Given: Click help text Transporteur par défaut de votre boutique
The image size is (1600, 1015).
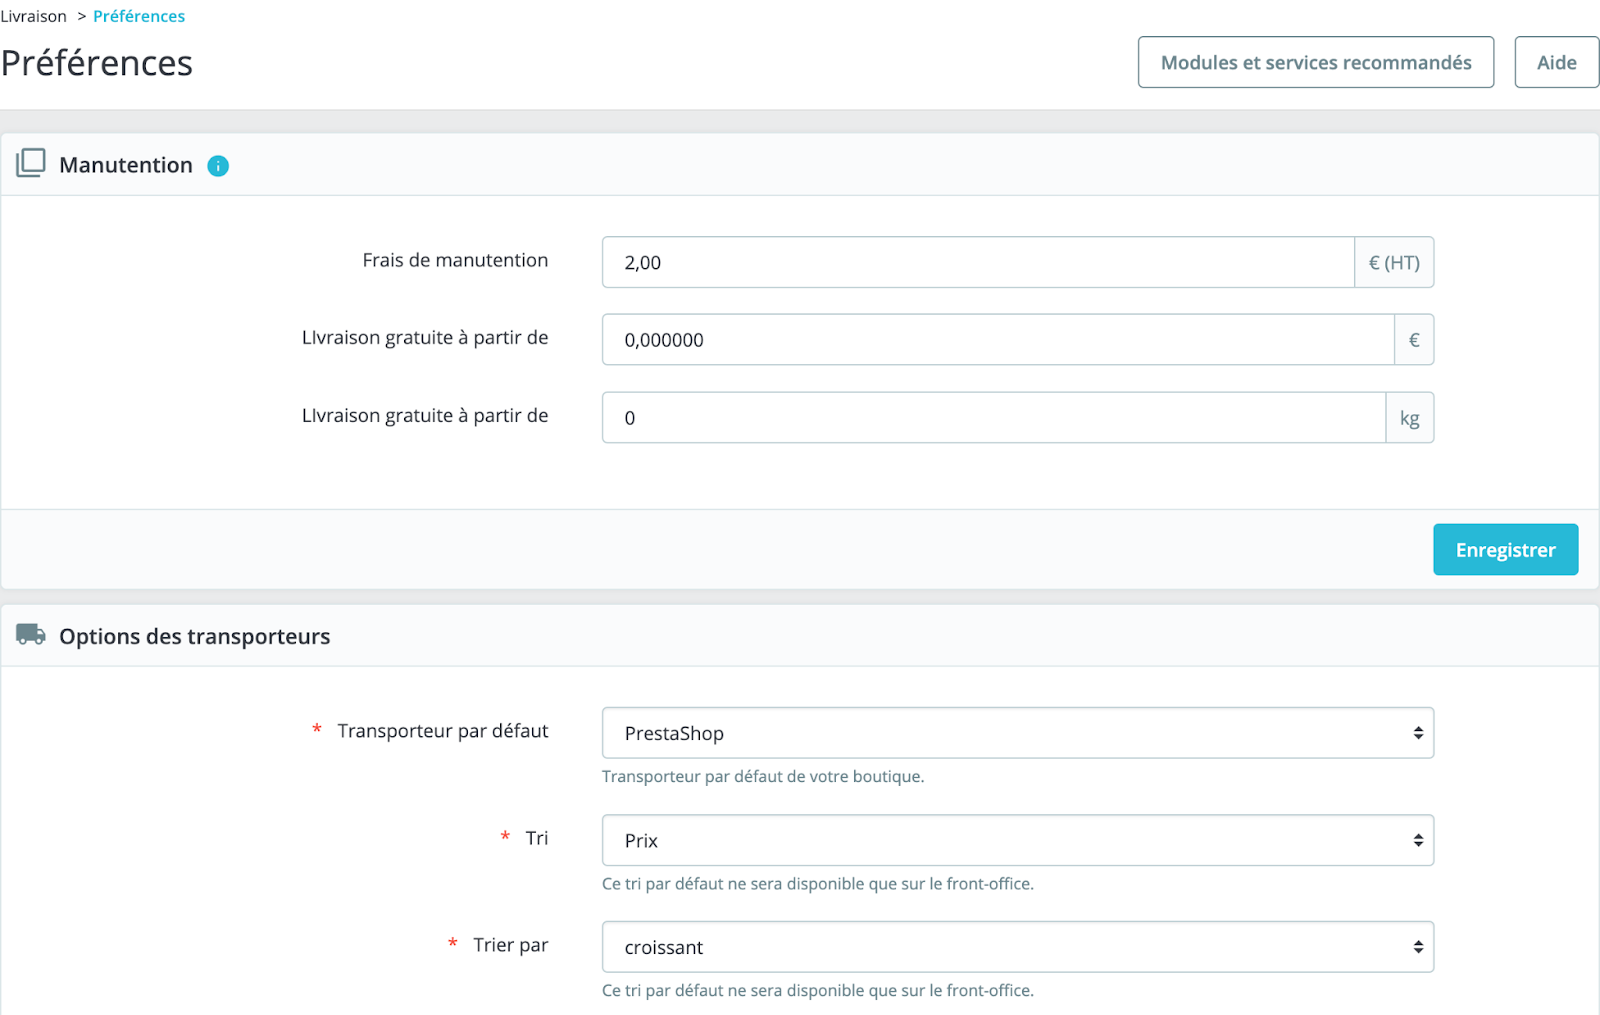Looking at the screenshot, I should coord(763,777).
